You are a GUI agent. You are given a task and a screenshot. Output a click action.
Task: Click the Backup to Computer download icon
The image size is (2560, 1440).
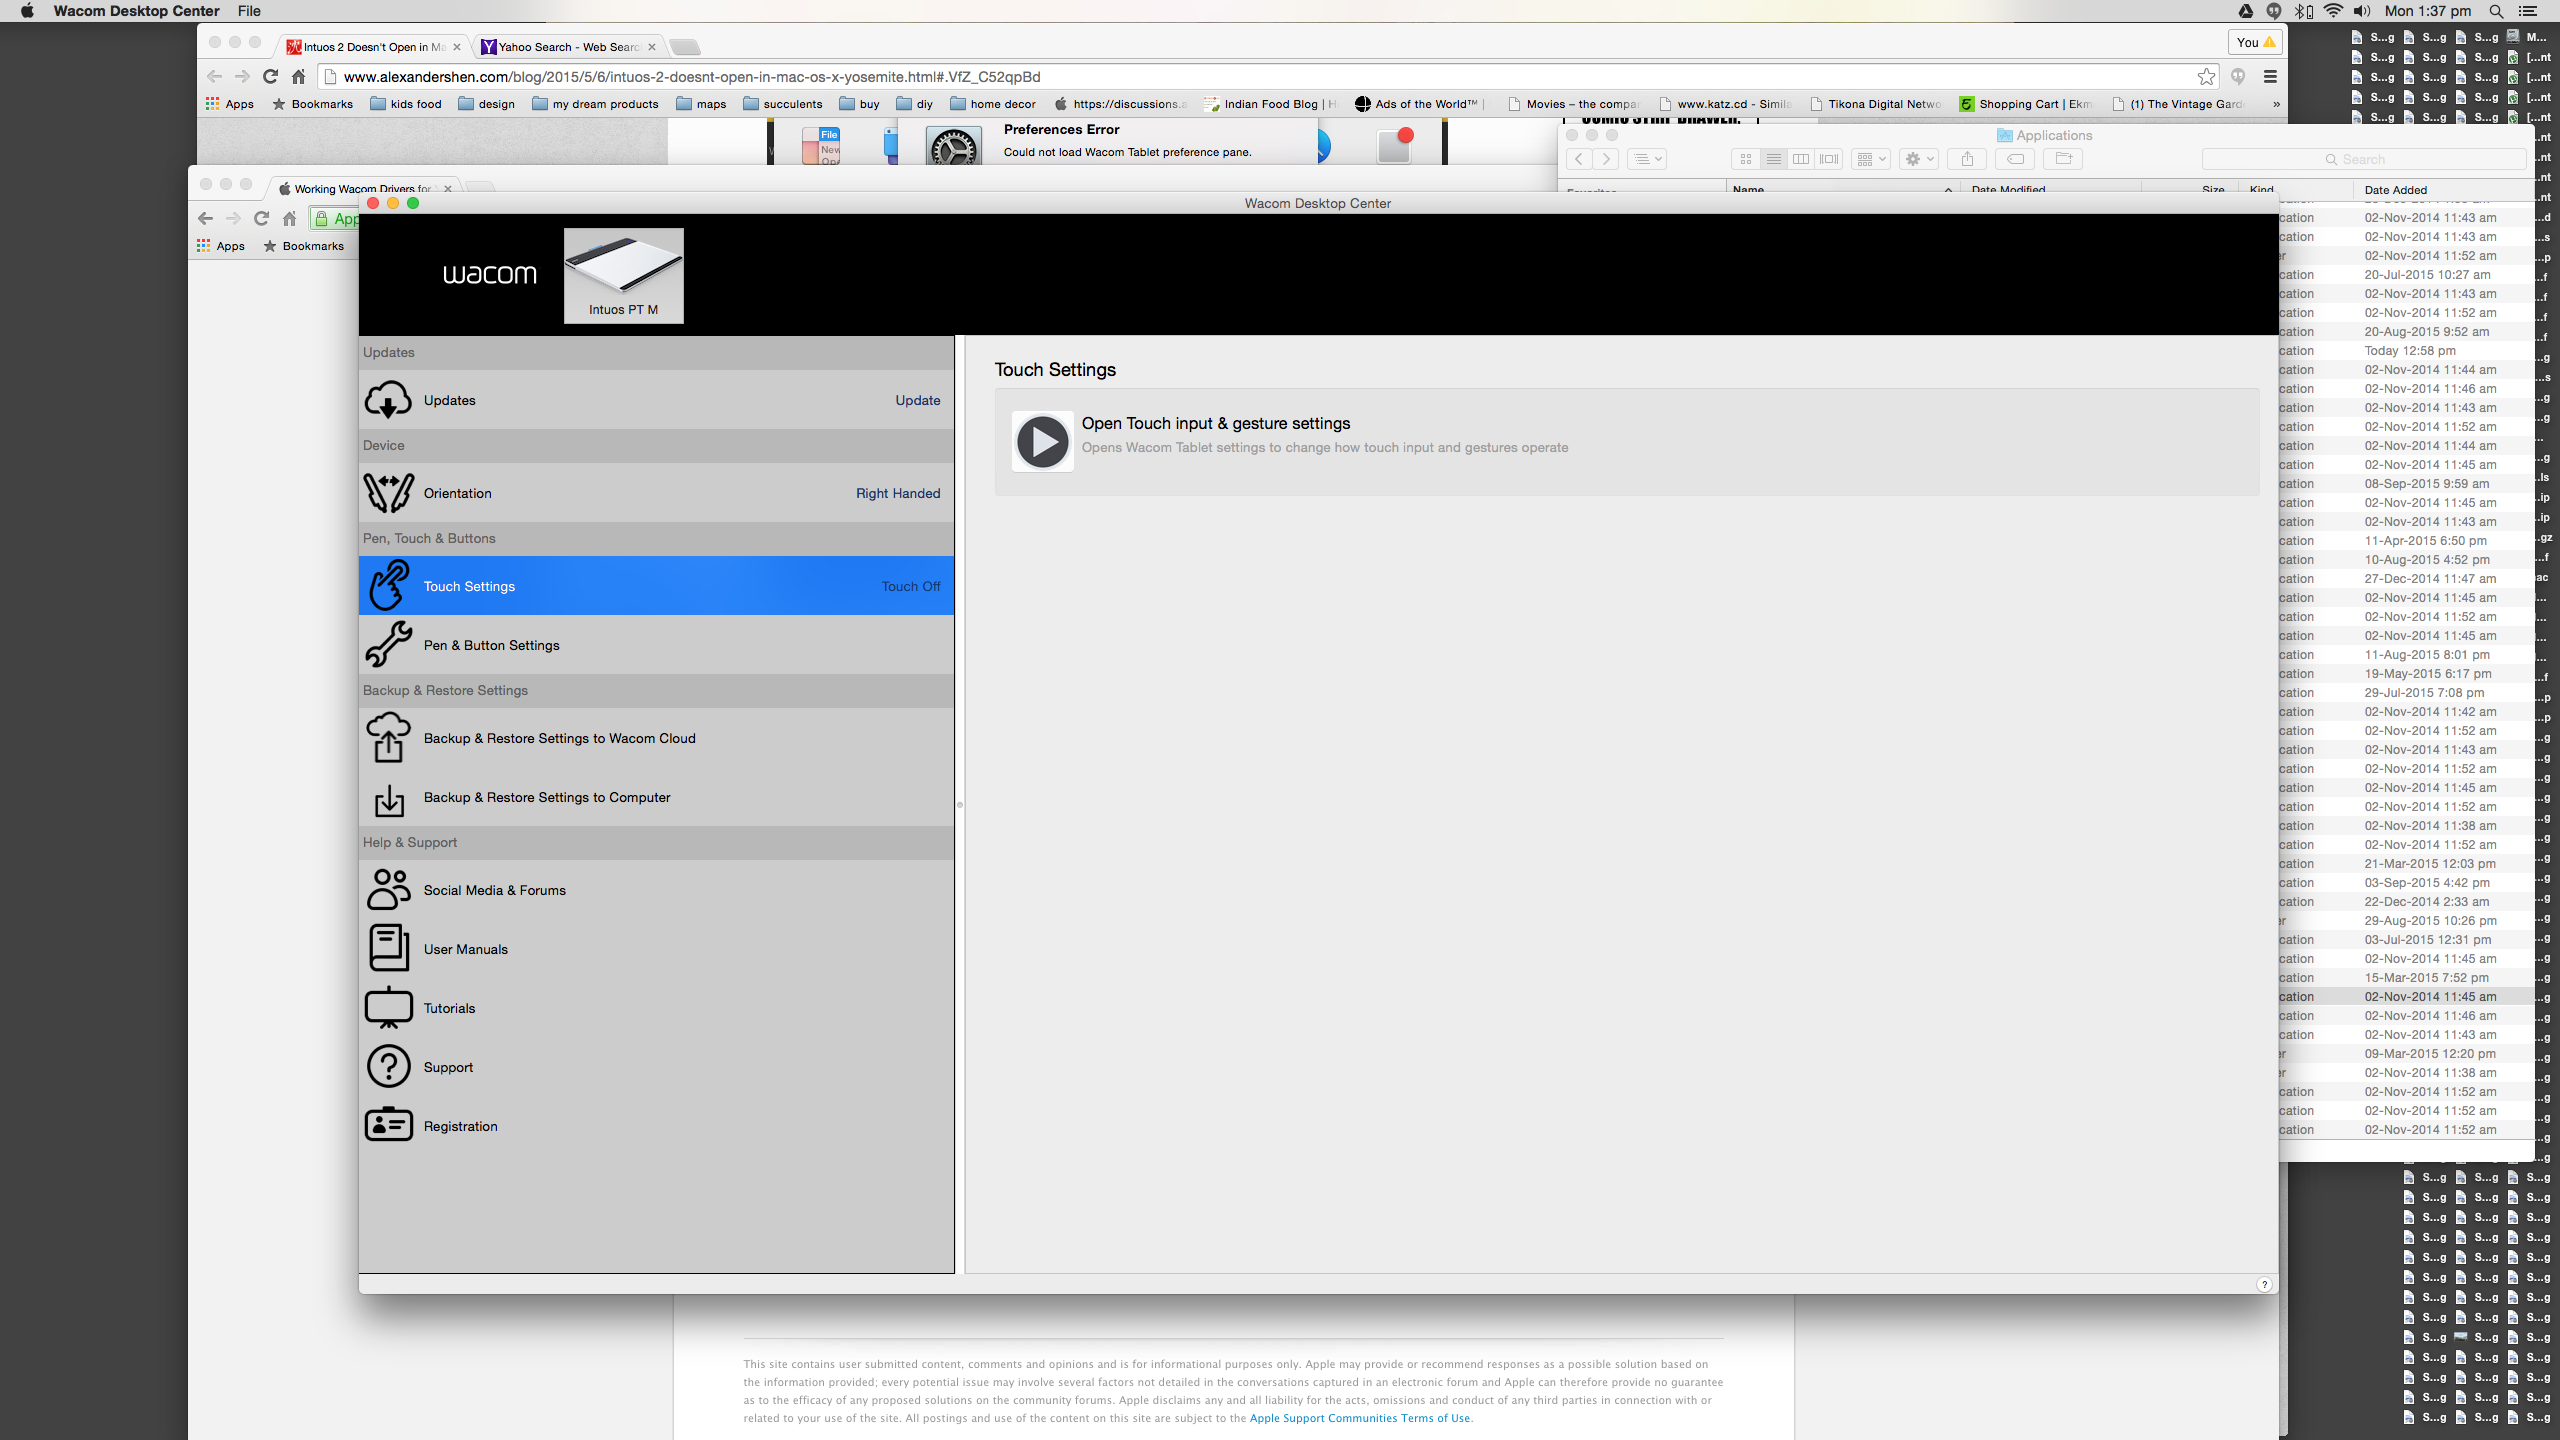(x=388, y=798)
